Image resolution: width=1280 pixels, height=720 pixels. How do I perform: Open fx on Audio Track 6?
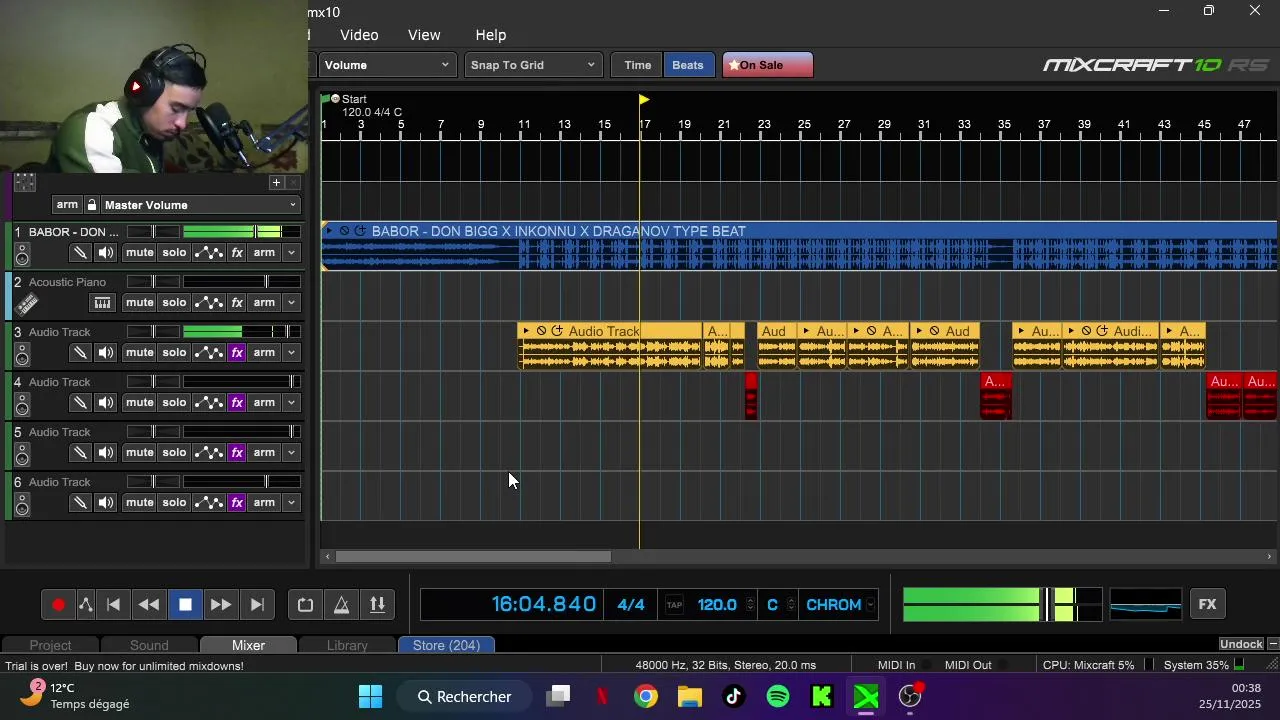pos(237,503)
